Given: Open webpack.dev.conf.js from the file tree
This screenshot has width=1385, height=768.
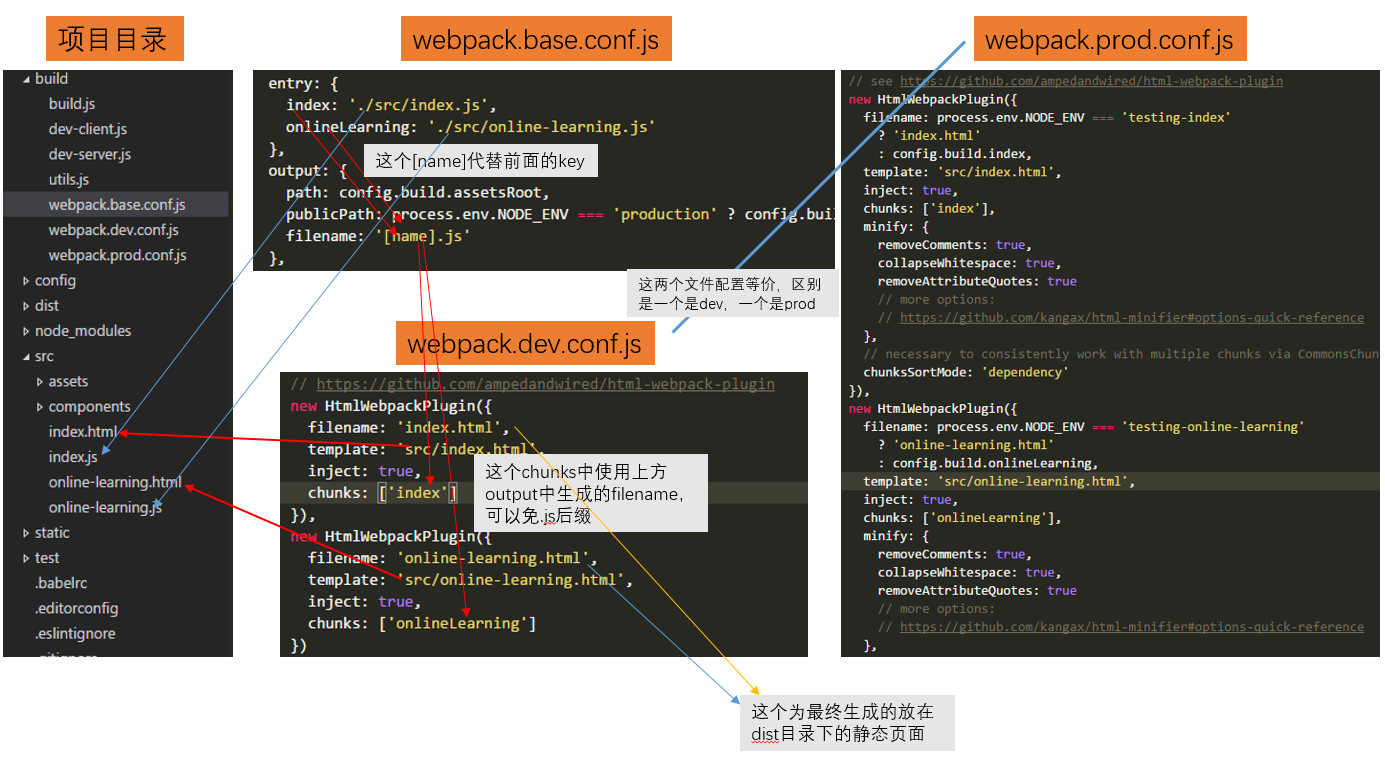Looking at the screenshot, I should coord(113,230).
